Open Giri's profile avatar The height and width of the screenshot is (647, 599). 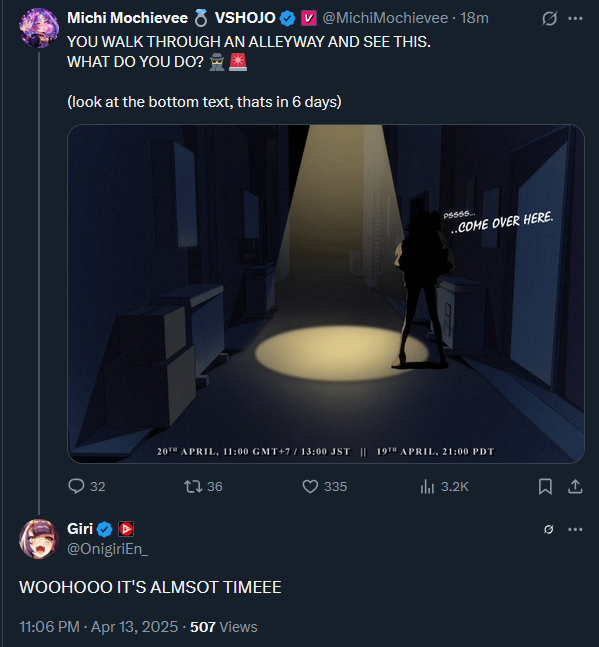coord(39,539)
